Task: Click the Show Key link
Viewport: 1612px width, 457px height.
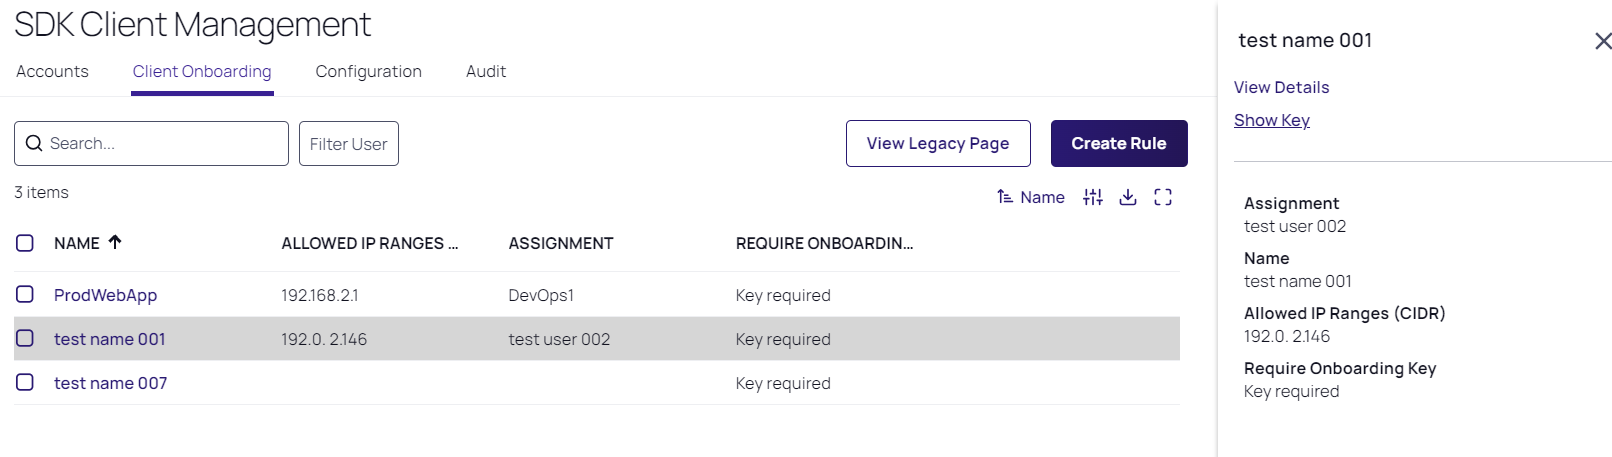Action: pos(1271,121)
